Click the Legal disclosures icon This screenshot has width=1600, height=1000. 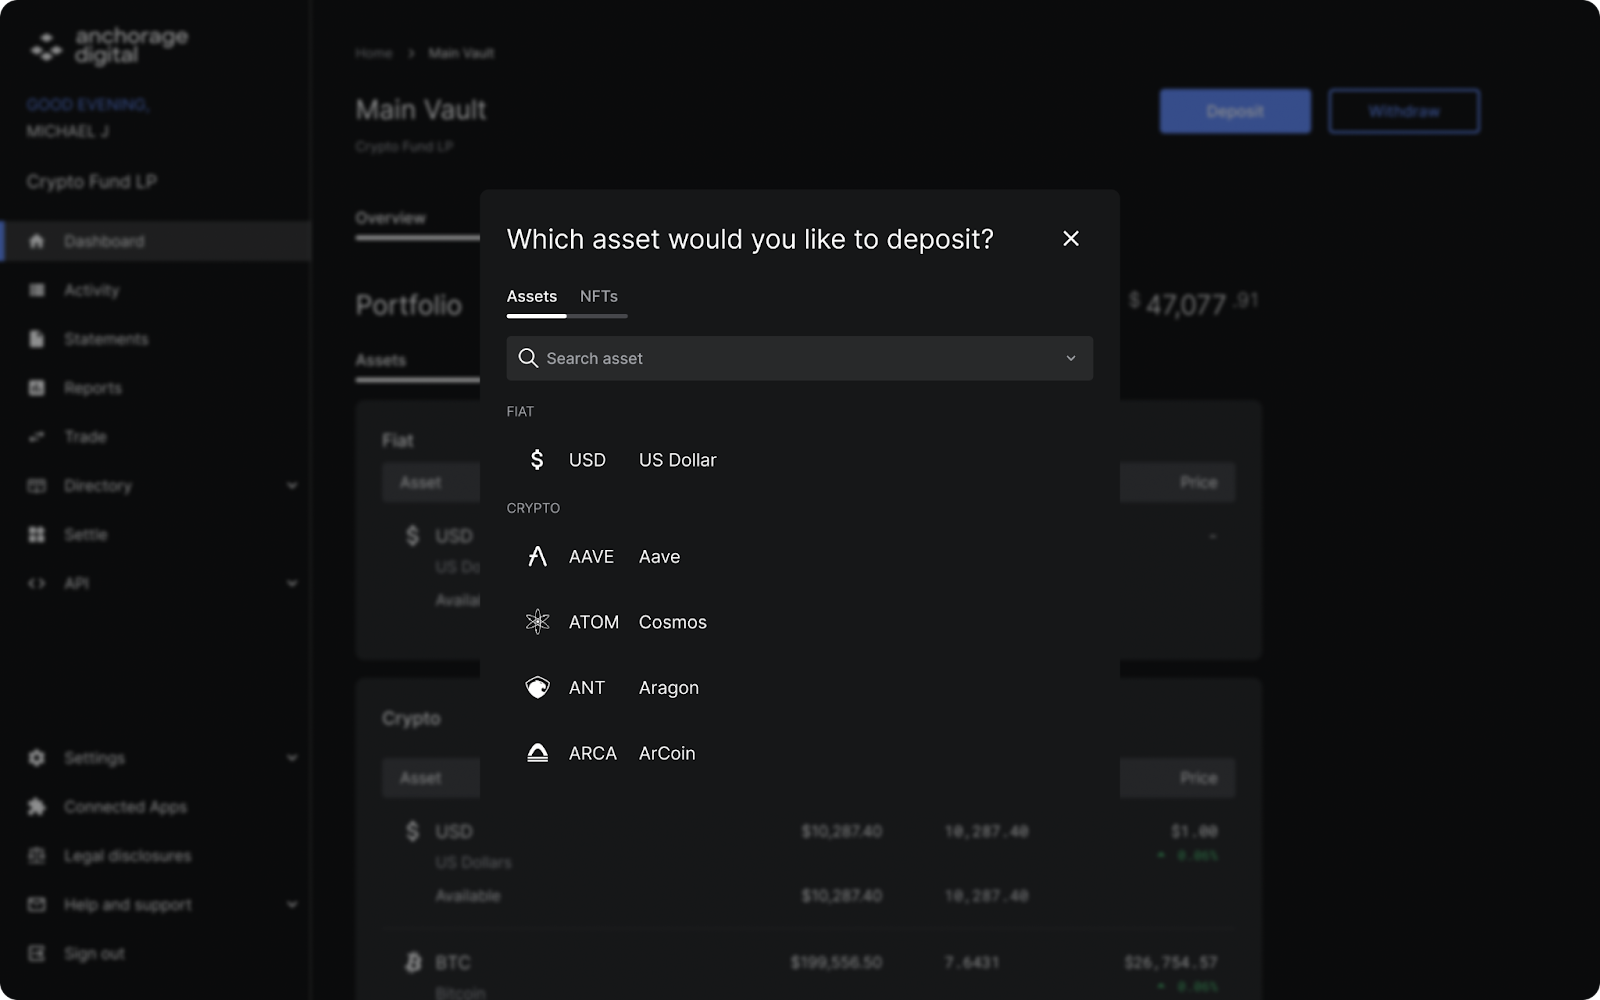(37, 856)
